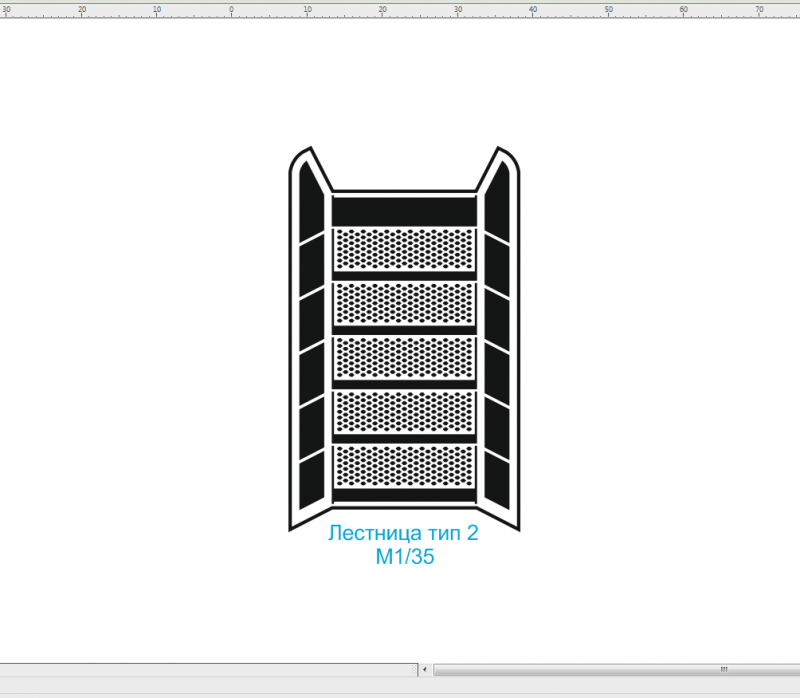Click the horizontal scrollbar thumb
The width and height of the screenshot is (800, 698).
(616, 669)
